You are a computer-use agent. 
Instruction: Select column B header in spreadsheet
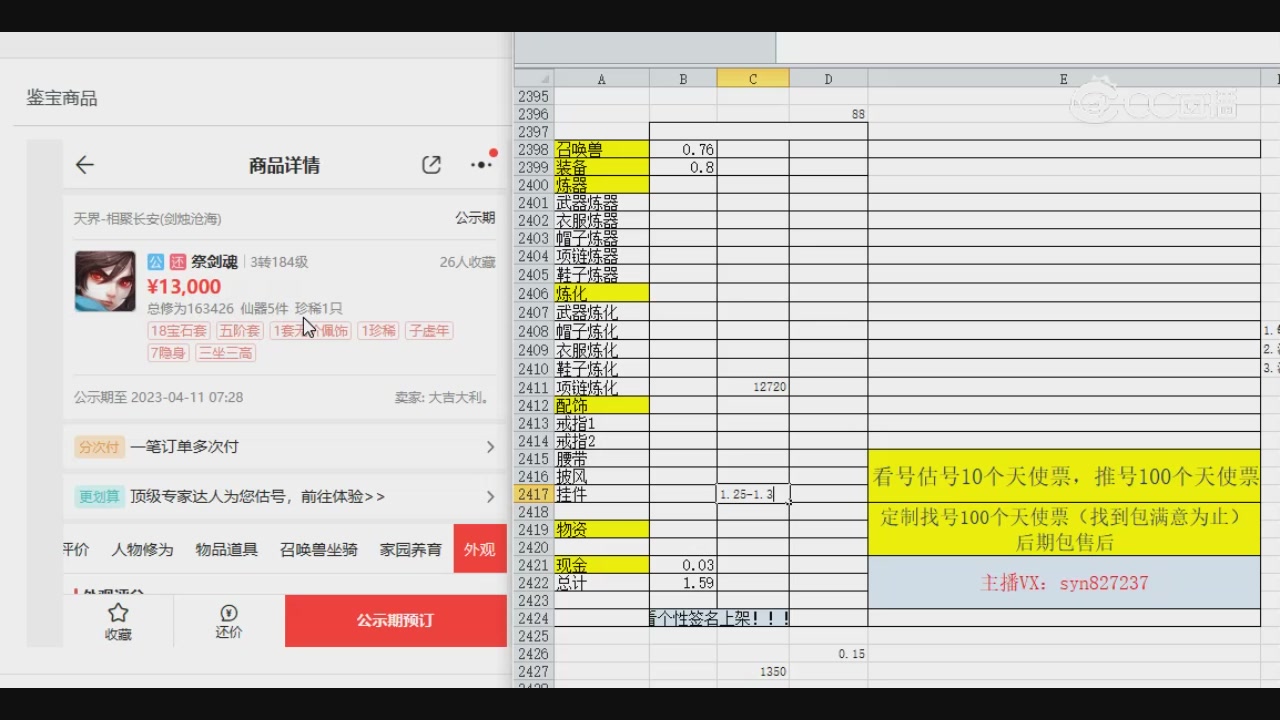pyautogui.click(x=683, y=79)
